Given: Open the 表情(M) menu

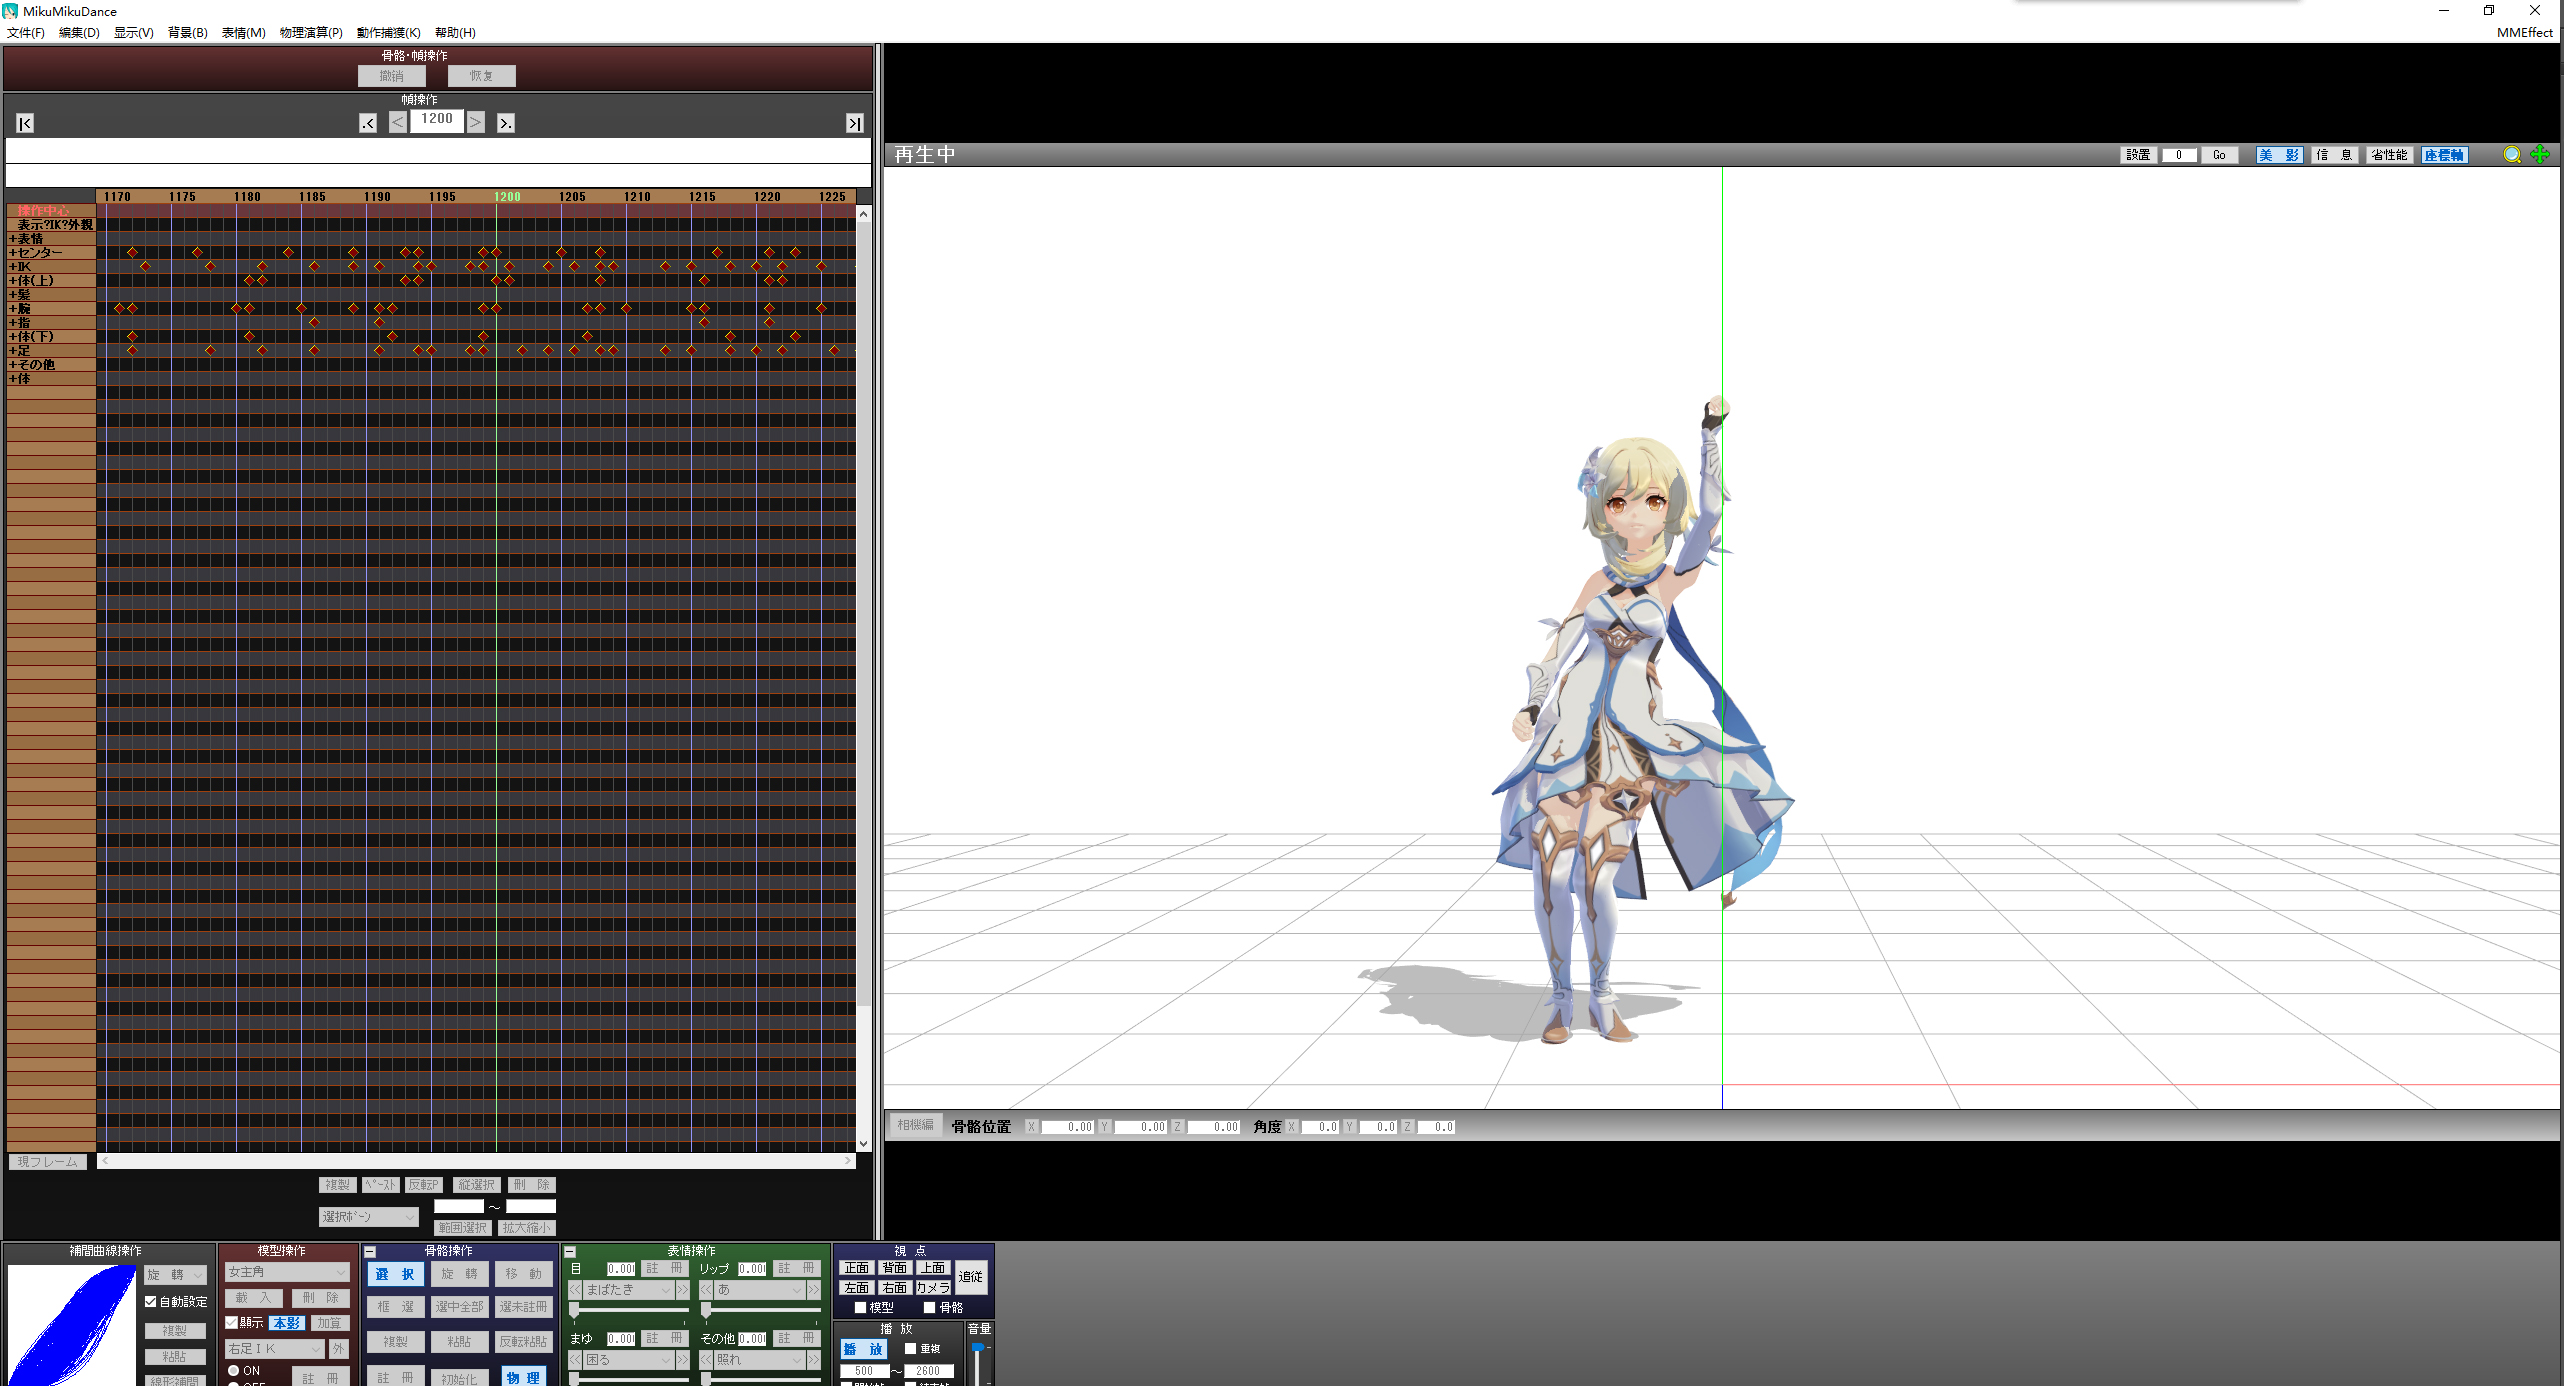Looking at the screenshot, I should click(x=243, y=33).
